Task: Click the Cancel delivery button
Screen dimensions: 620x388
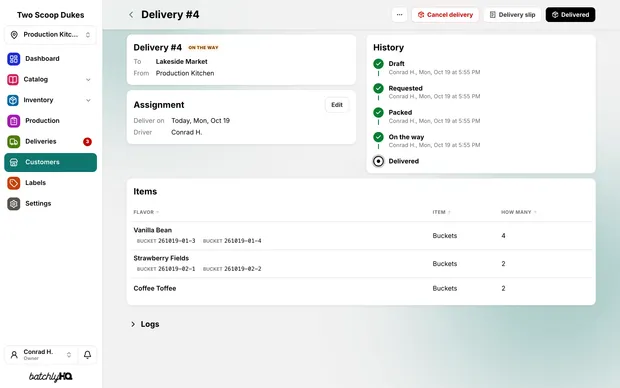Action: pos(445,15)
